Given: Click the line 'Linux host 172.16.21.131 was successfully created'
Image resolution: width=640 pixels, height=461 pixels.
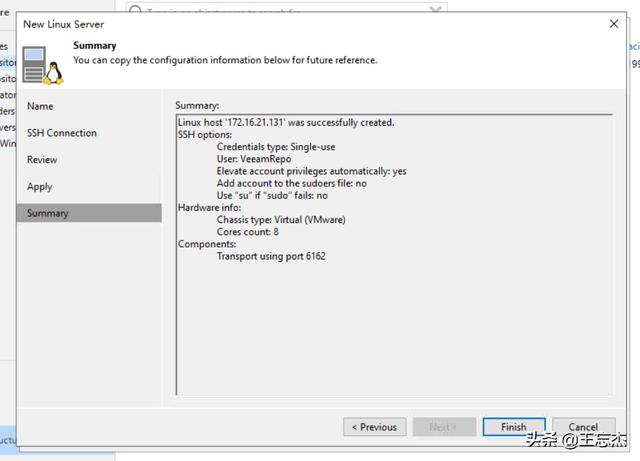Looking at the screenshot, I should tap(286, 122).
